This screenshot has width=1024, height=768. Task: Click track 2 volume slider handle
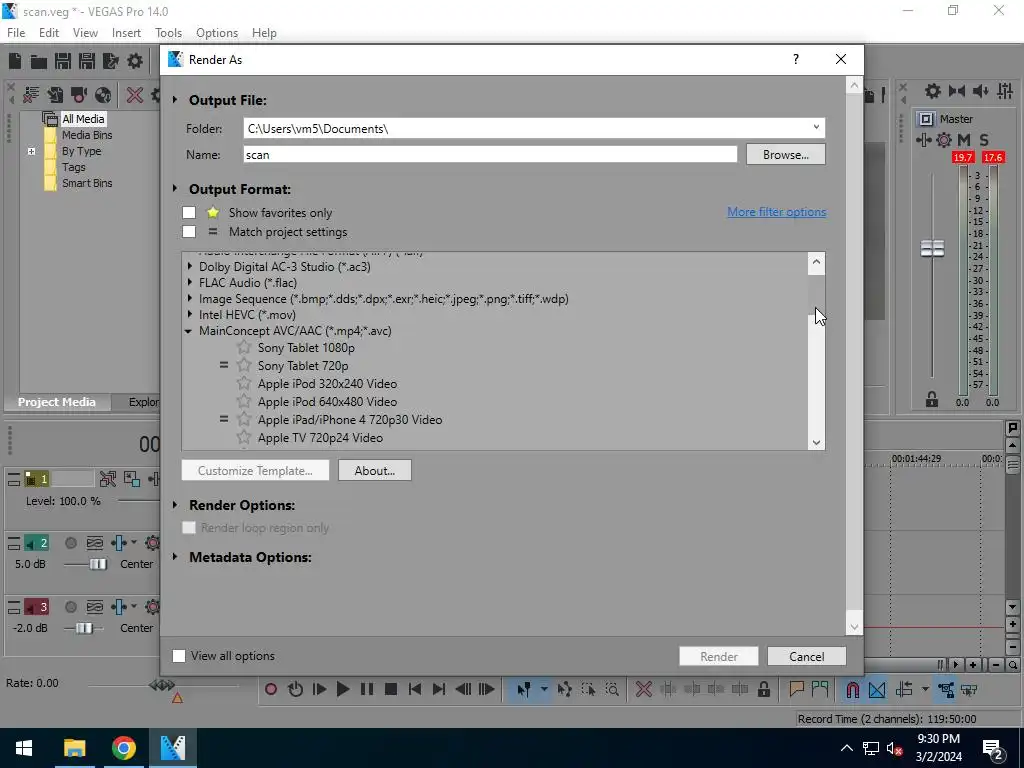98,564
